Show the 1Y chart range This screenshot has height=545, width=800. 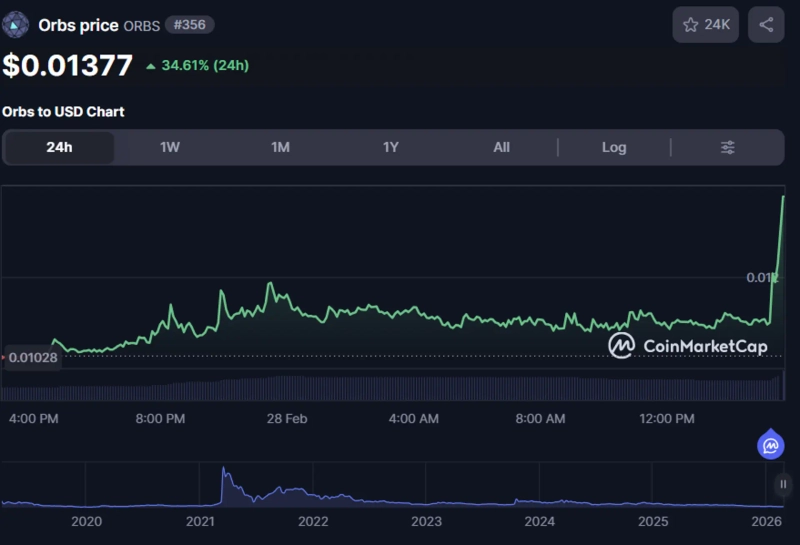[391, 148]
